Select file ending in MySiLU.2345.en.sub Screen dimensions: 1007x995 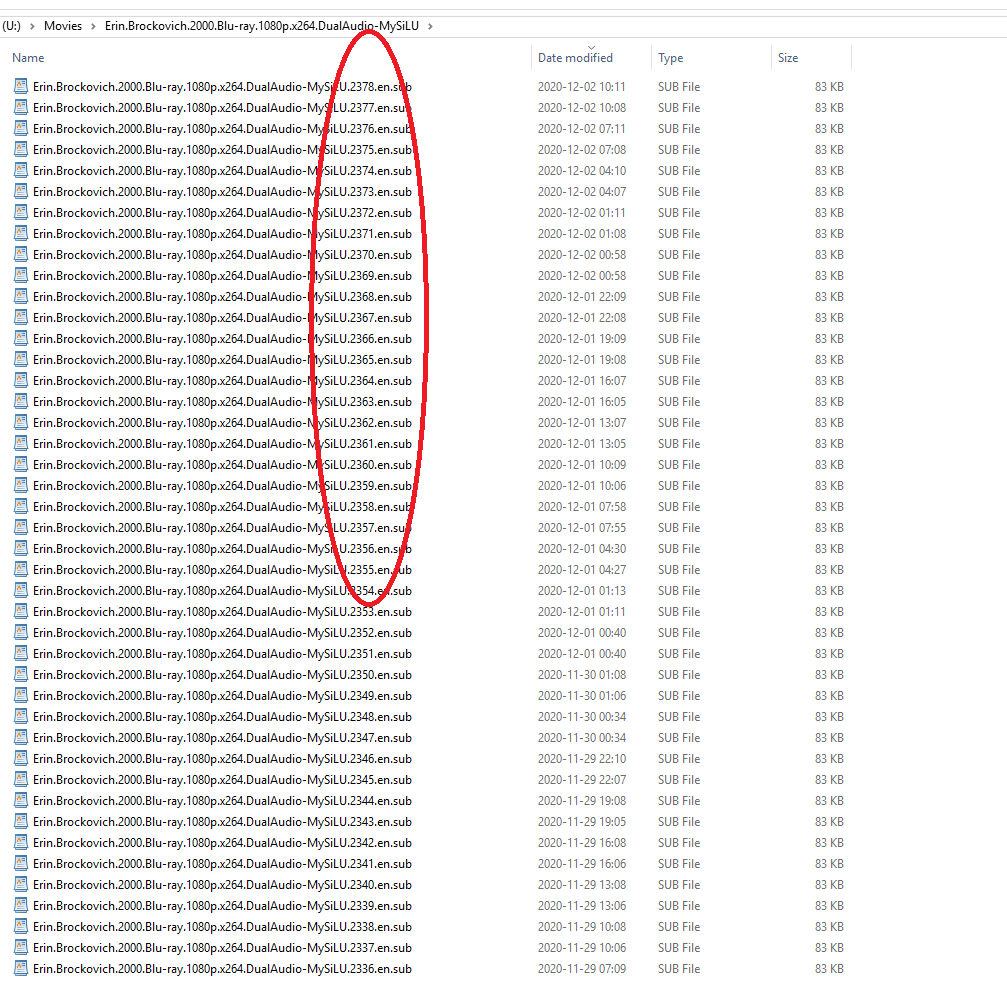[222, 779]
